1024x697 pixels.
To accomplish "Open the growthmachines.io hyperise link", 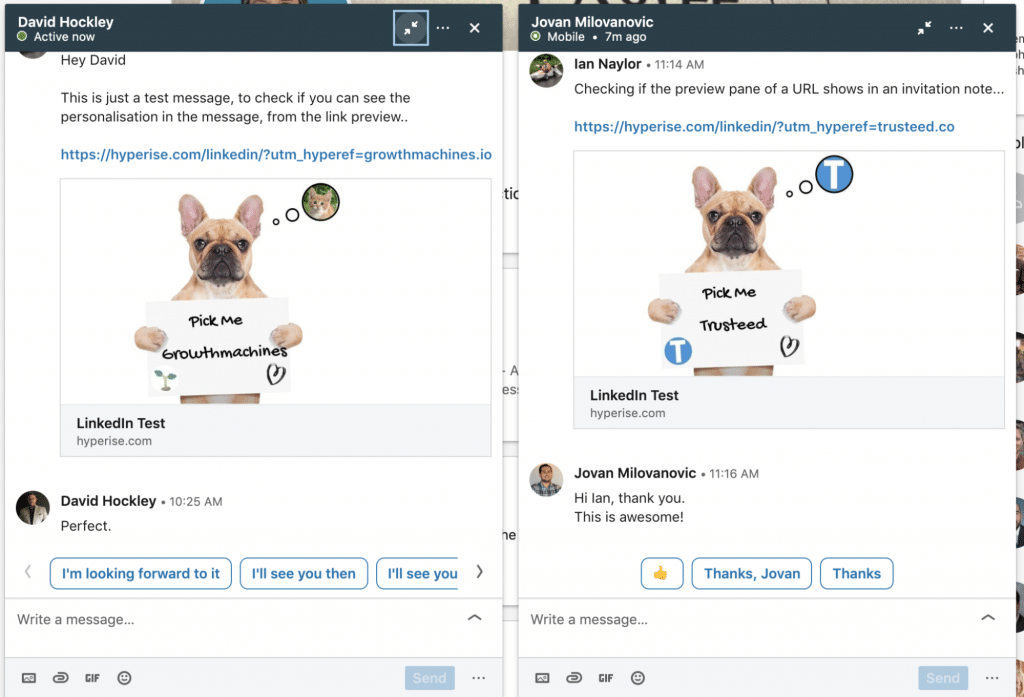I will coord(276,155).
